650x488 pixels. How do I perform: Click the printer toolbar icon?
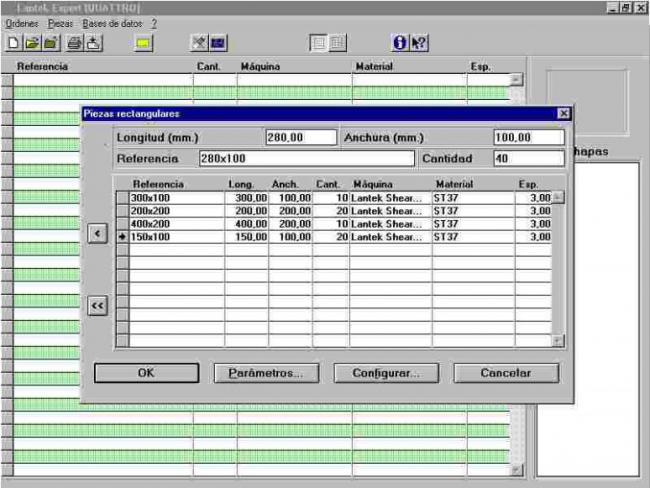pos(75,43)
